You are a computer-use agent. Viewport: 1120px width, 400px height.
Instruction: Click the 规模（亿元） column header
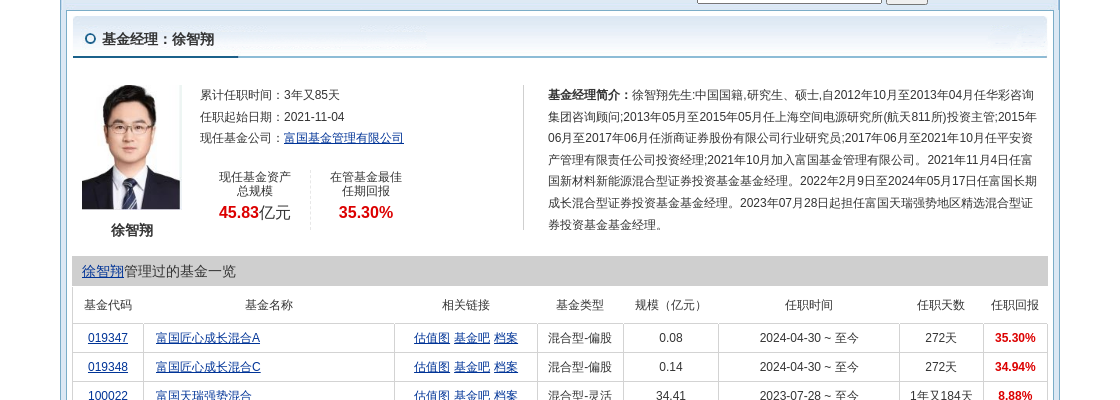671,305
